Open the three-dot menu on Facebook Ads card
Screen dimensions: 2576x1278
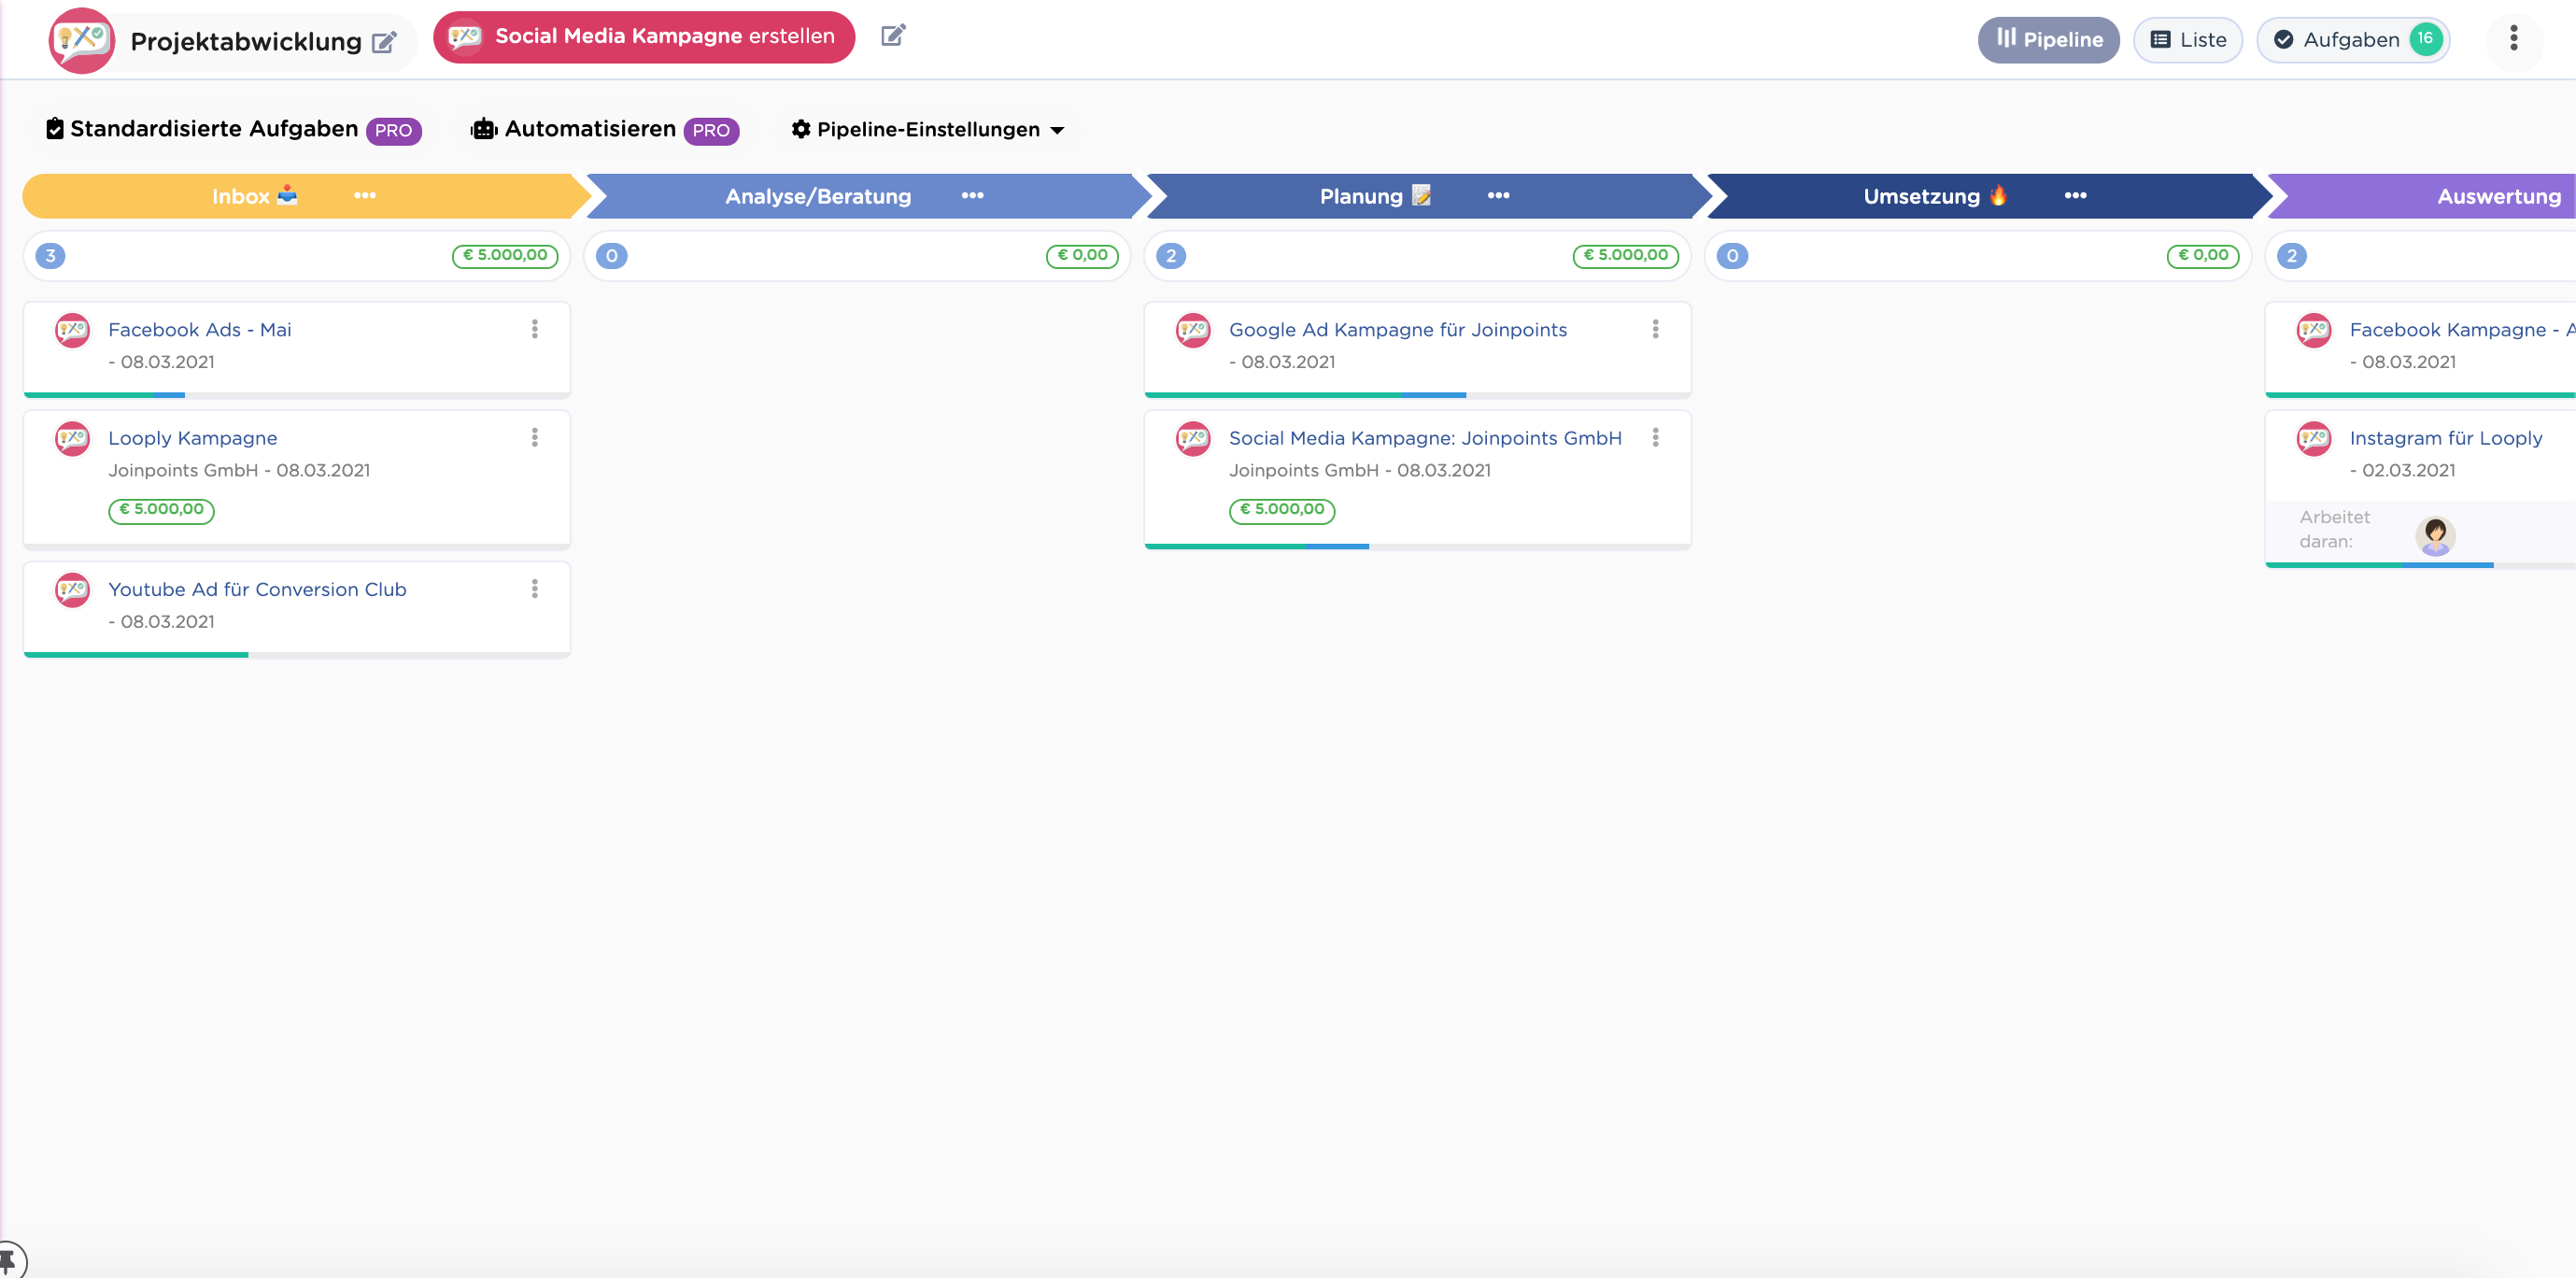tap(535, 328)
